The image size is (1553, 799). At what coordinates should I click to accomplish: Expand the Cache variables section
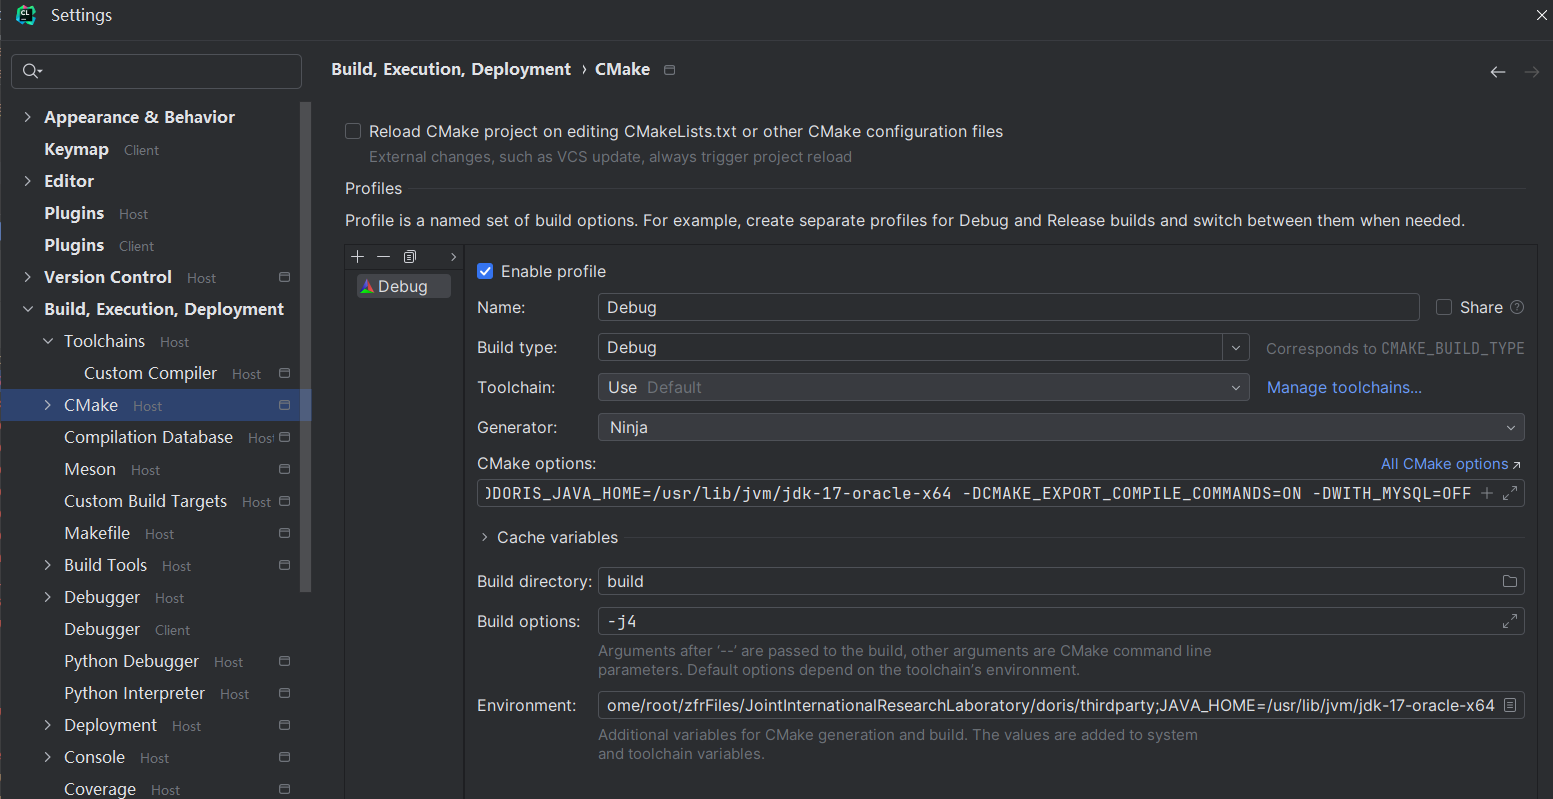[485, 537]
